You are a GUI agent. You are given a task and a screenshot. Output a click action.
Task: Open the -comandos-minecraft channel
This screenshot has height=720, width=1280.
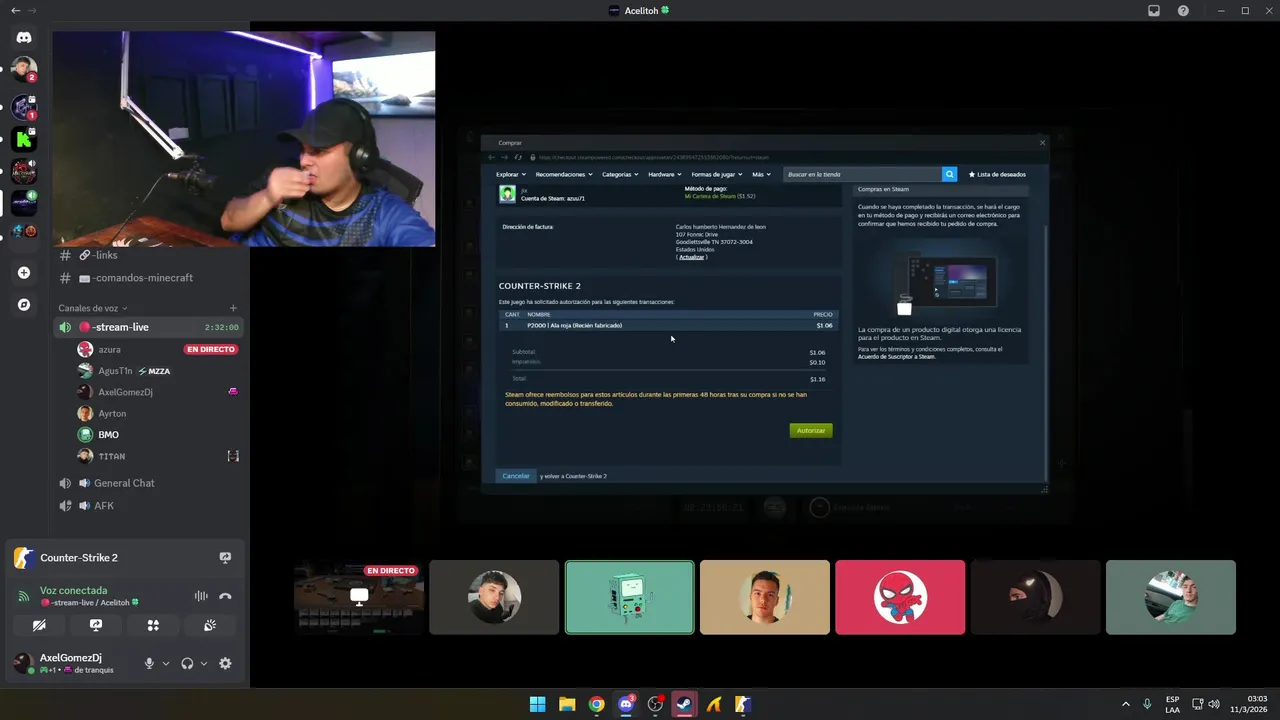click(148, 278)
